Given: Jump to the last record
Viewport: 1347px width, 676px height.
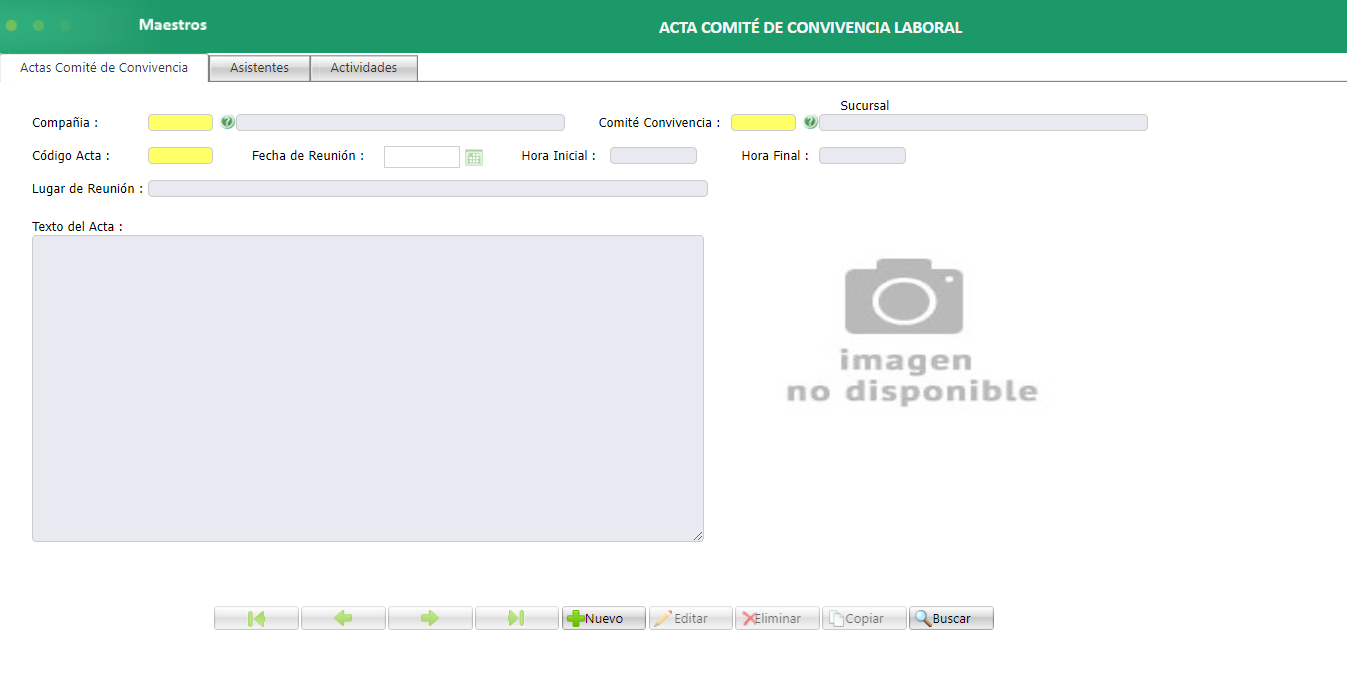Looking at the screenshot, I should (x=517, y=617).
